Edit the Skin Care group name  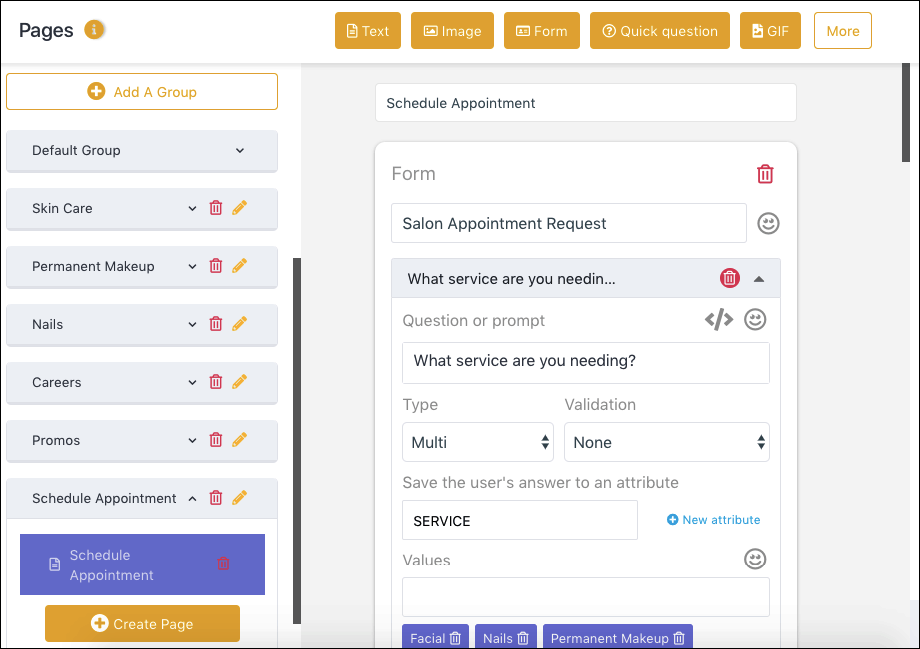[x=239, y=208]
